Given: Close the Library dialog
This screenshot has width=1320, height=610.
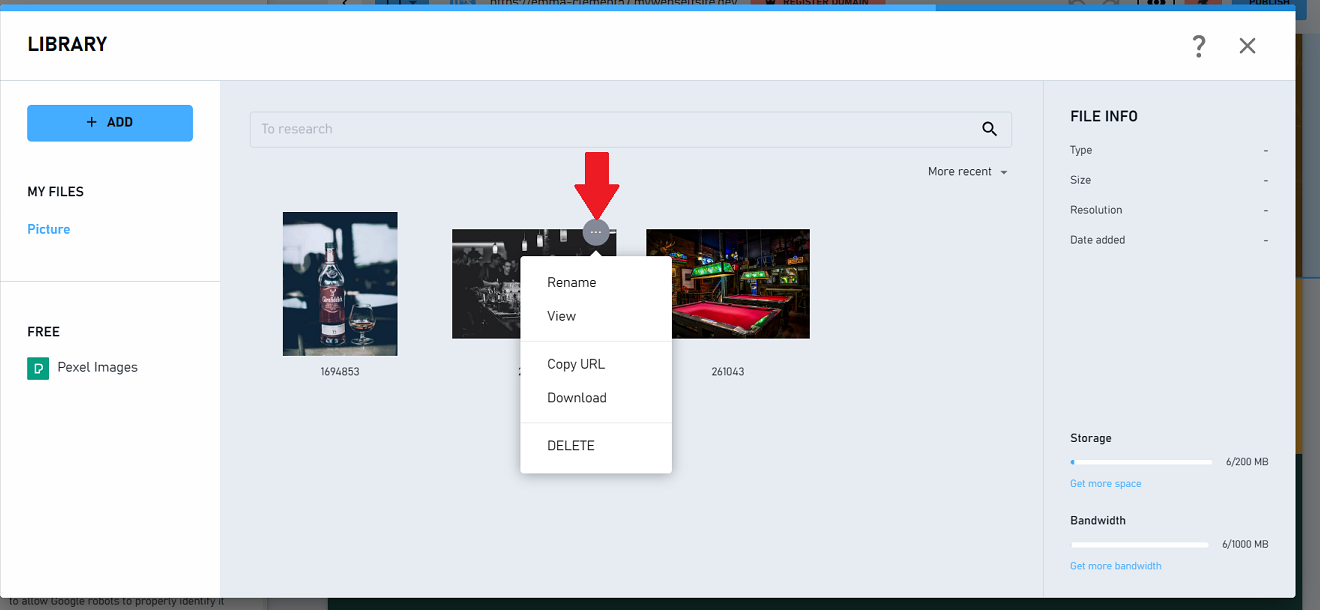Looking at the screenshot, I should (1247, 46).
